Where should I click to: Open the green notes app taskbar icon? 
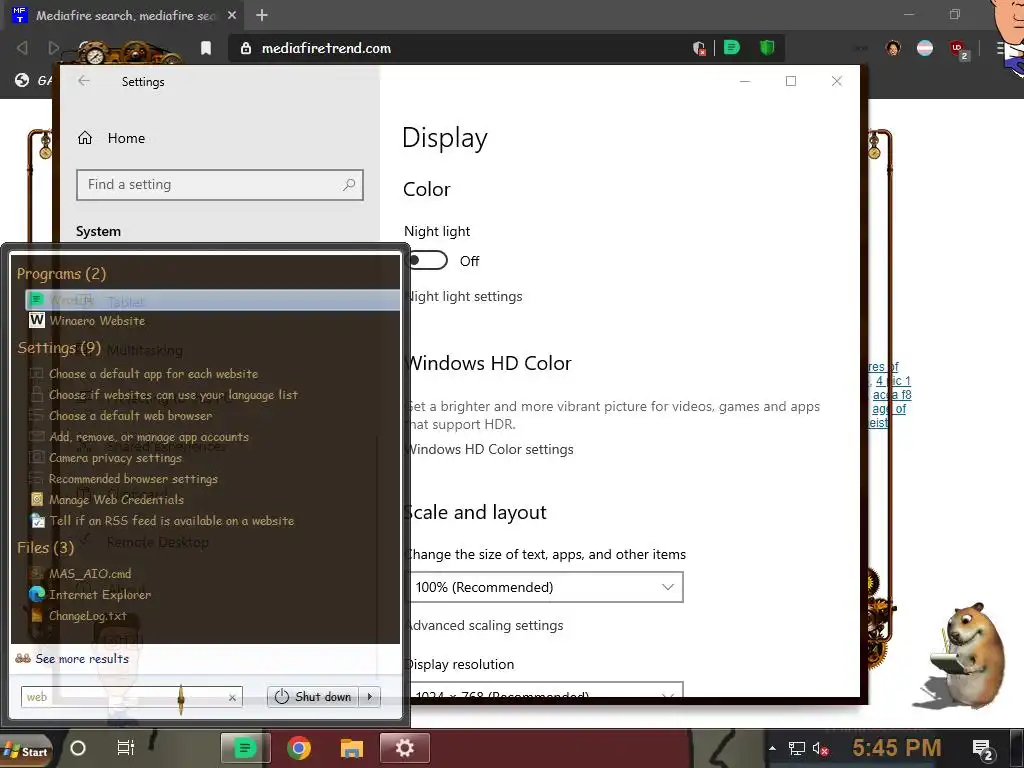click(246, 748)
